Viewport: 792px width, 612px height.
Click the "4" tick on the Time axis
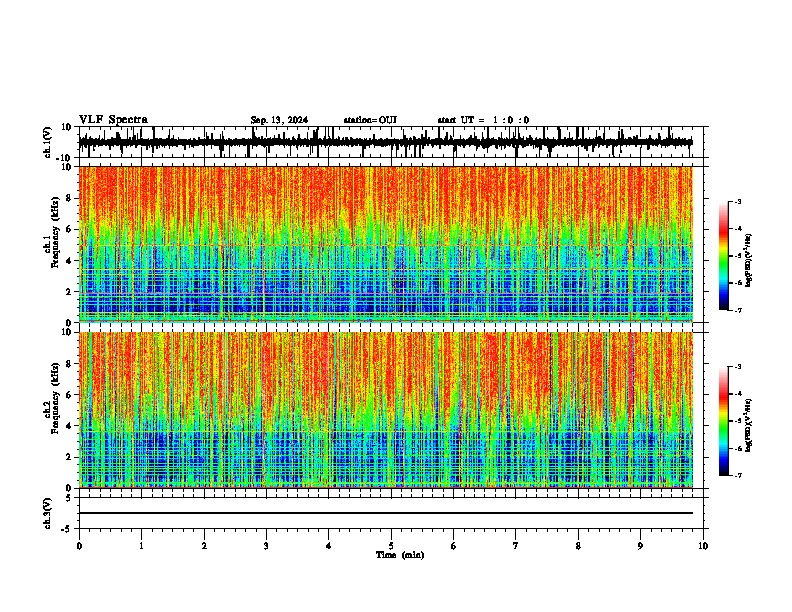[329, 546]
